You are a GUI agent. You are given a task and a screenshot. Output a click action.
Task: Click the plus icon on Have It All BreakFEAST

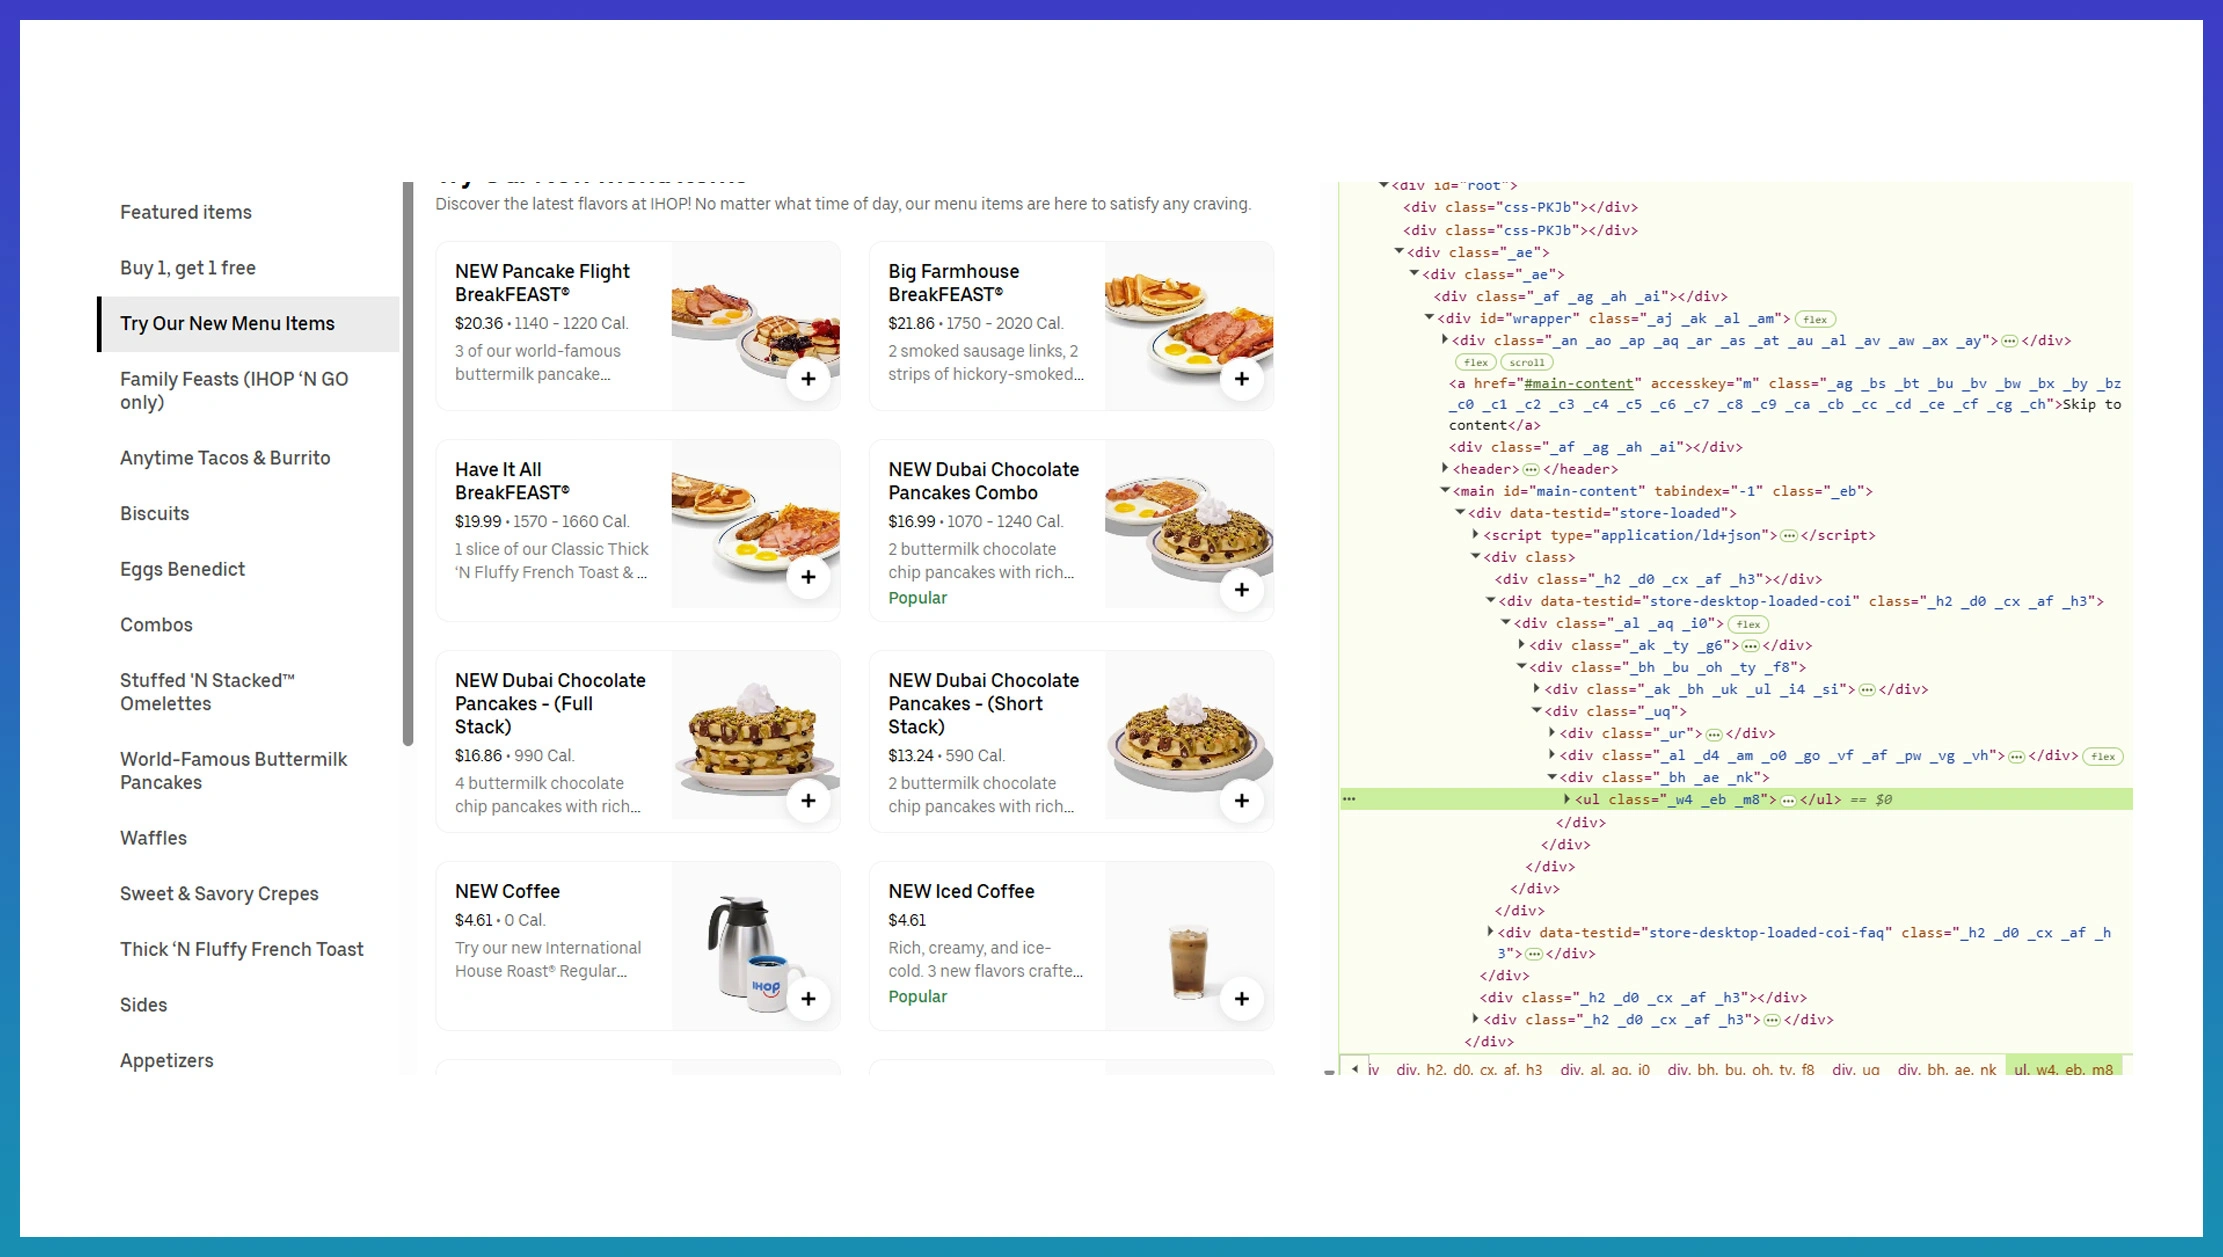808,577
